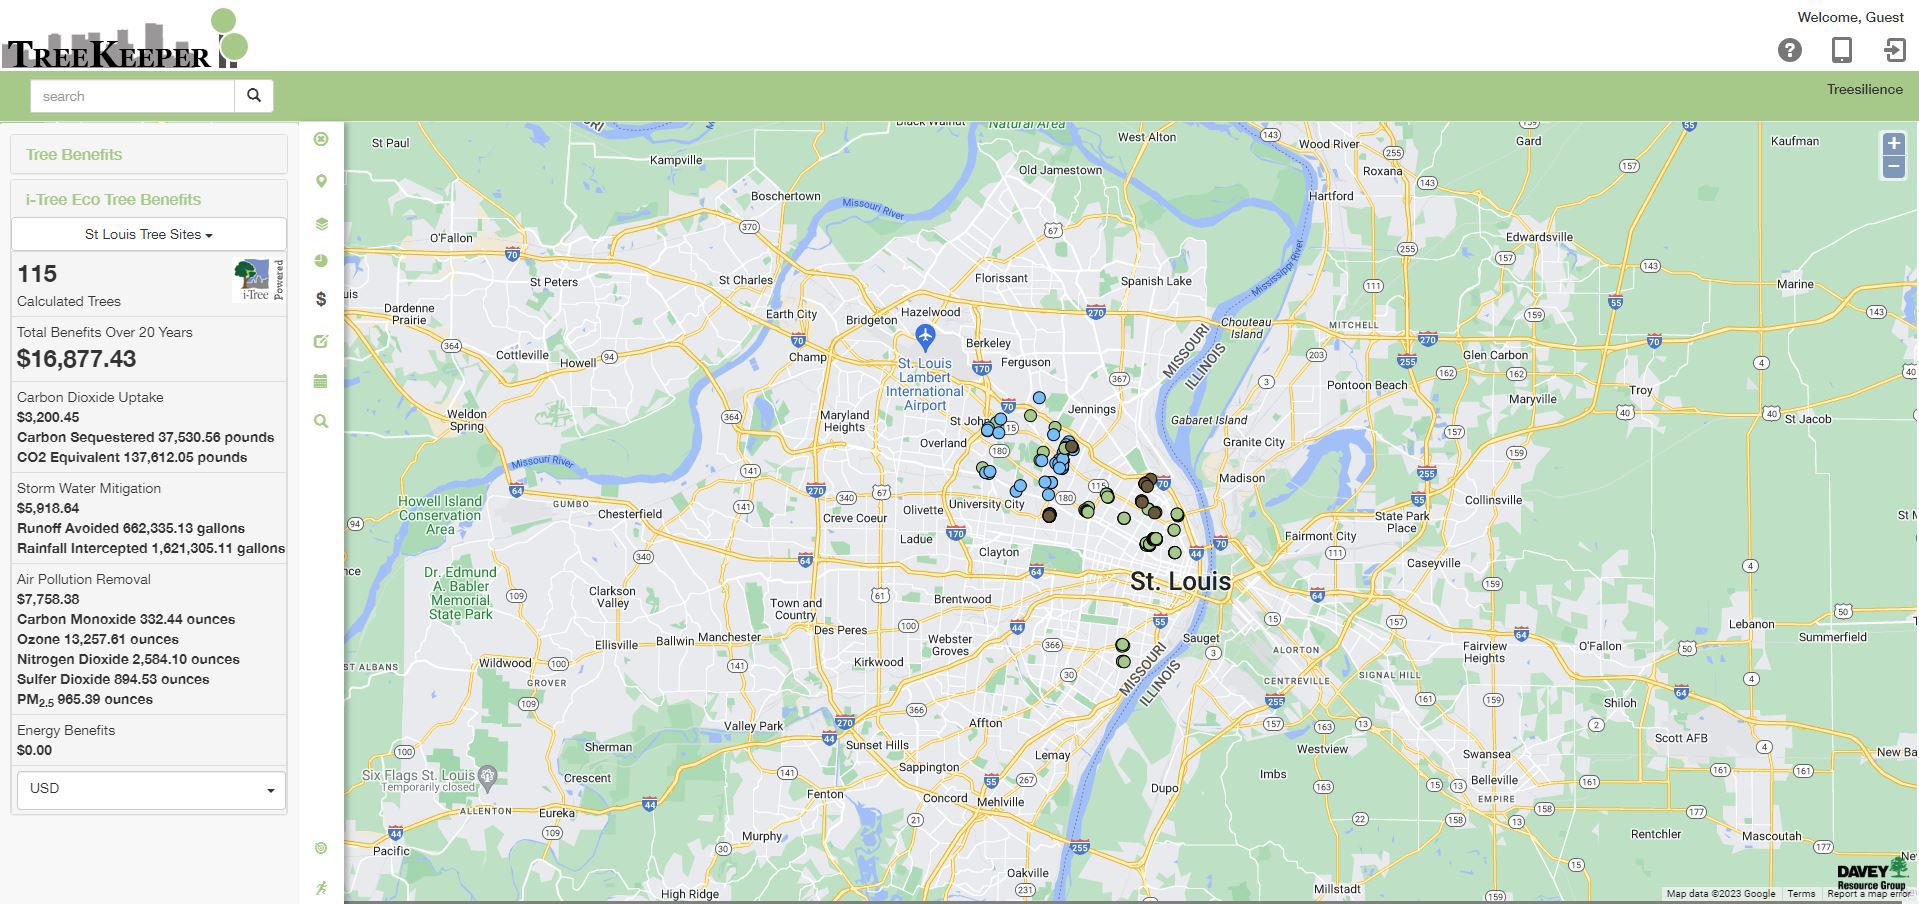Collapse i-Tree Eco Tree Benefits section
The image size is (1919, 904).
coord(113,200)
